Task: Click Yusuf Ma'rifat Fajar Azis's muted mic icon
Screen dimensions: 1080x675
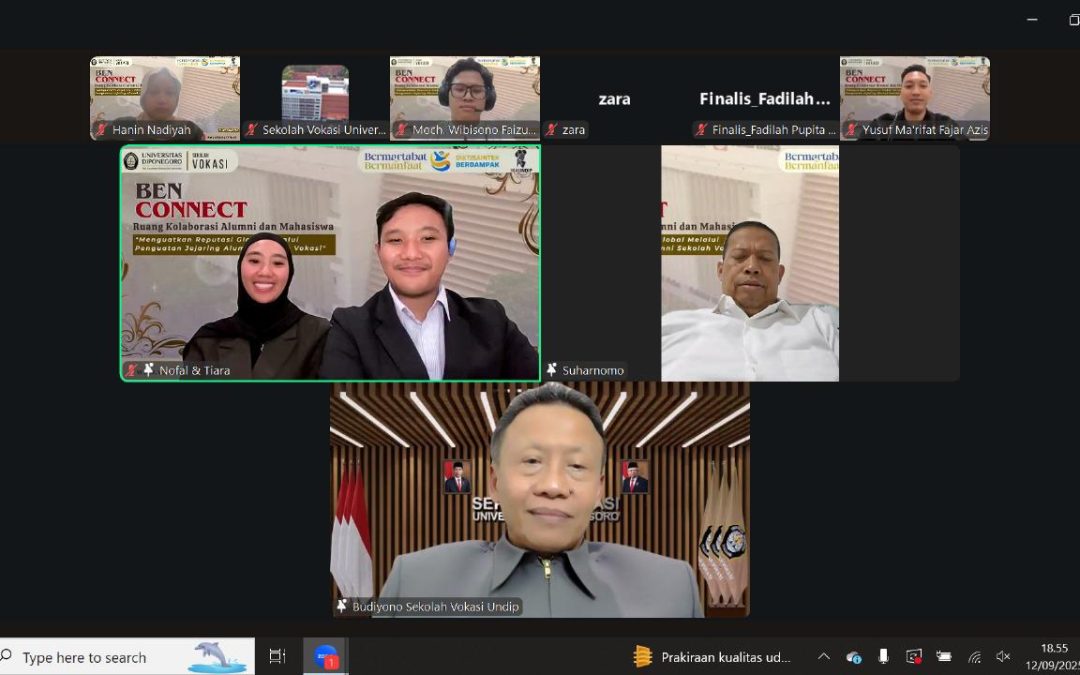Action: click(852, 129)
